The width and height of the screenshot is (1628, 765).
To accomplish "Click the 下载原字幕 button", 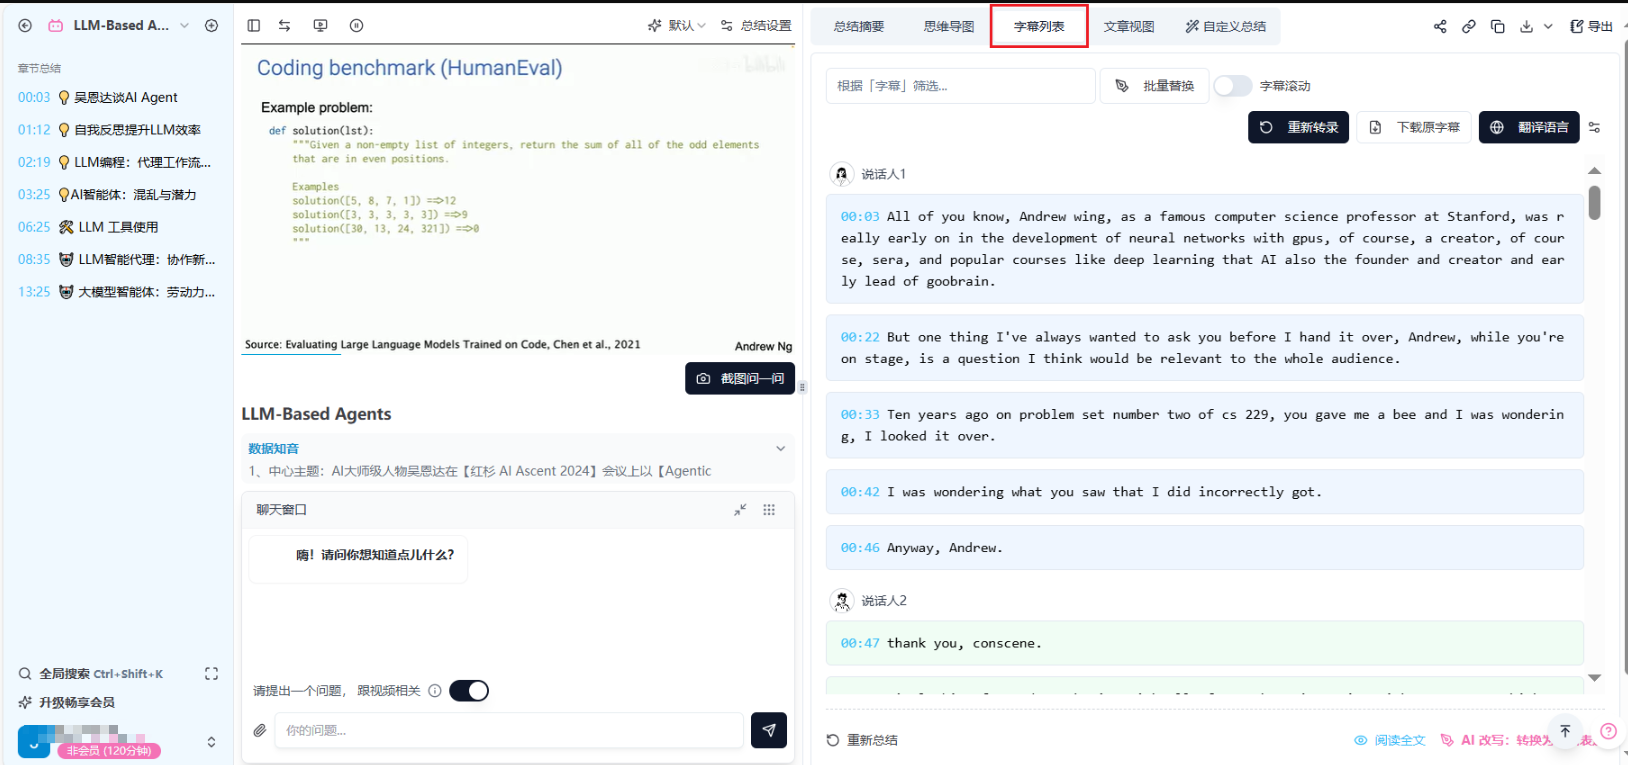I will point(1414,128).
